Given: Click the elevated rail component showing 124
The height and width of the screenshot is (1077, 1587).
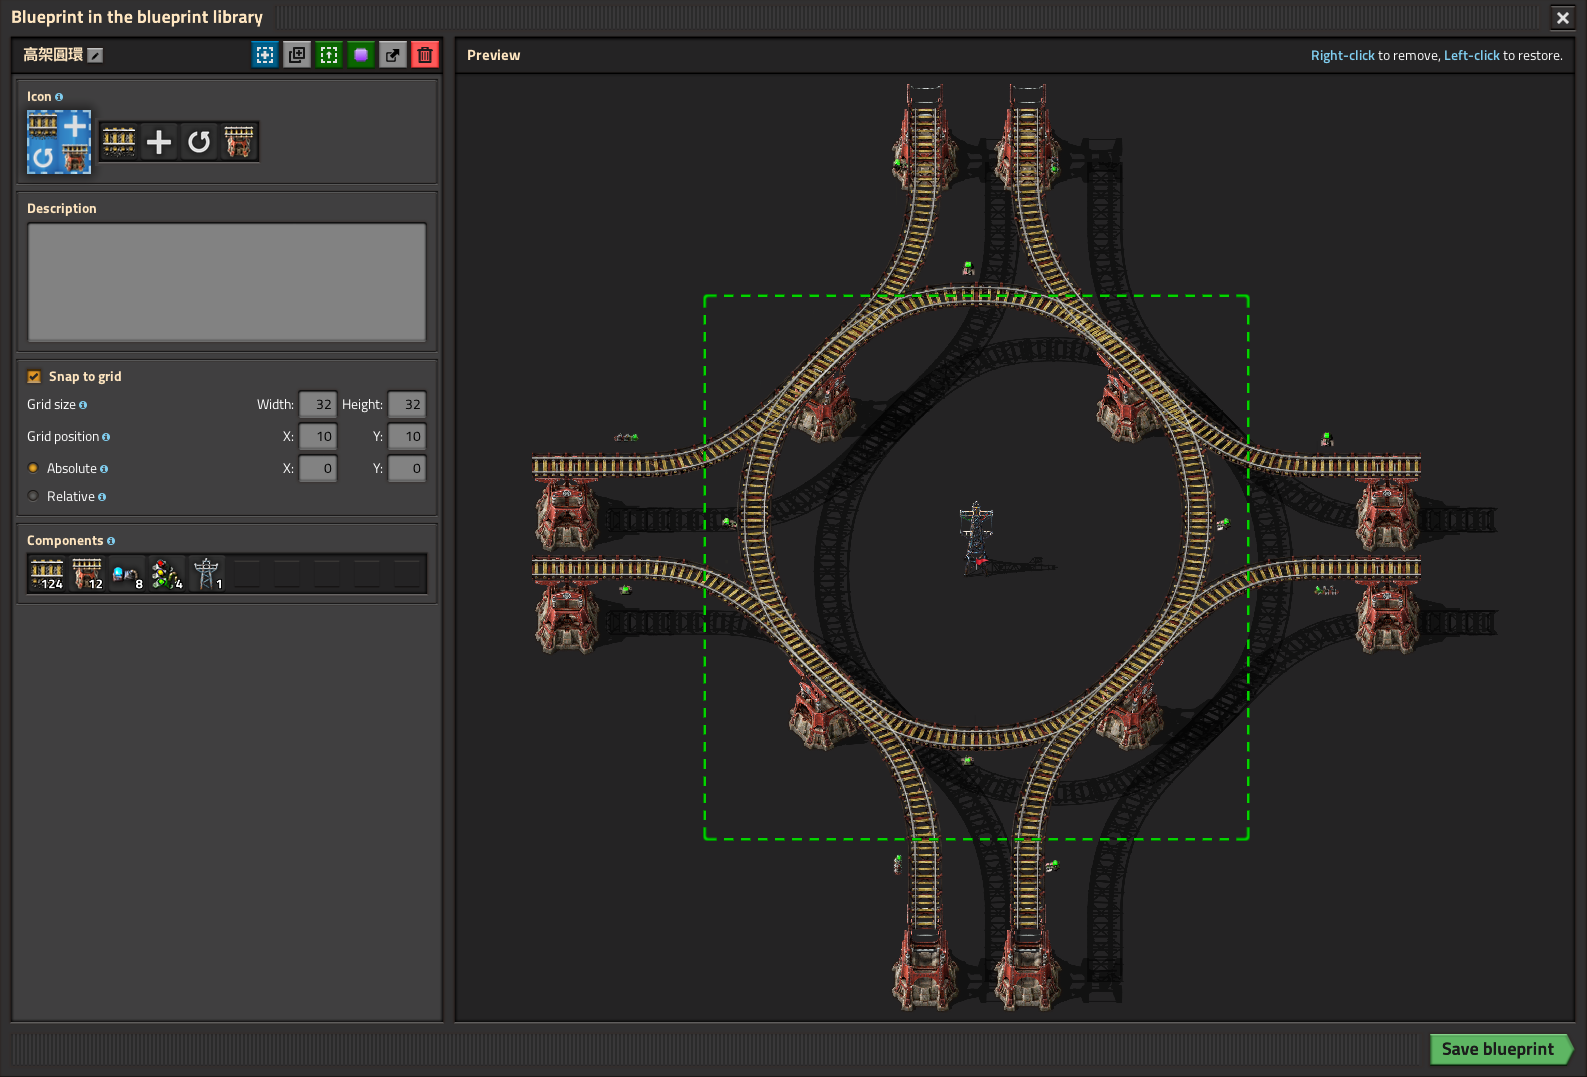Looking at the screenshot, I should [x=47, y=574].
